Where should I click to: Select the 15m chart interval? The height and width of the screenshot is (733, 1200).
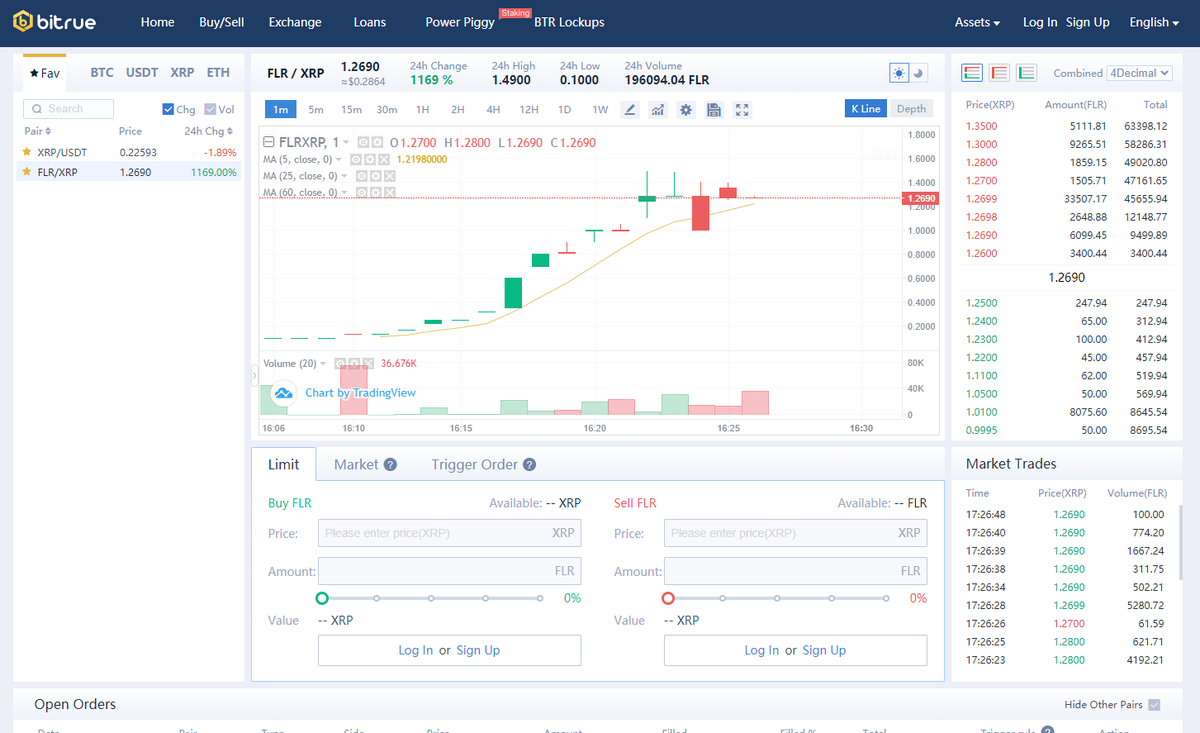[x=351, y=109]
